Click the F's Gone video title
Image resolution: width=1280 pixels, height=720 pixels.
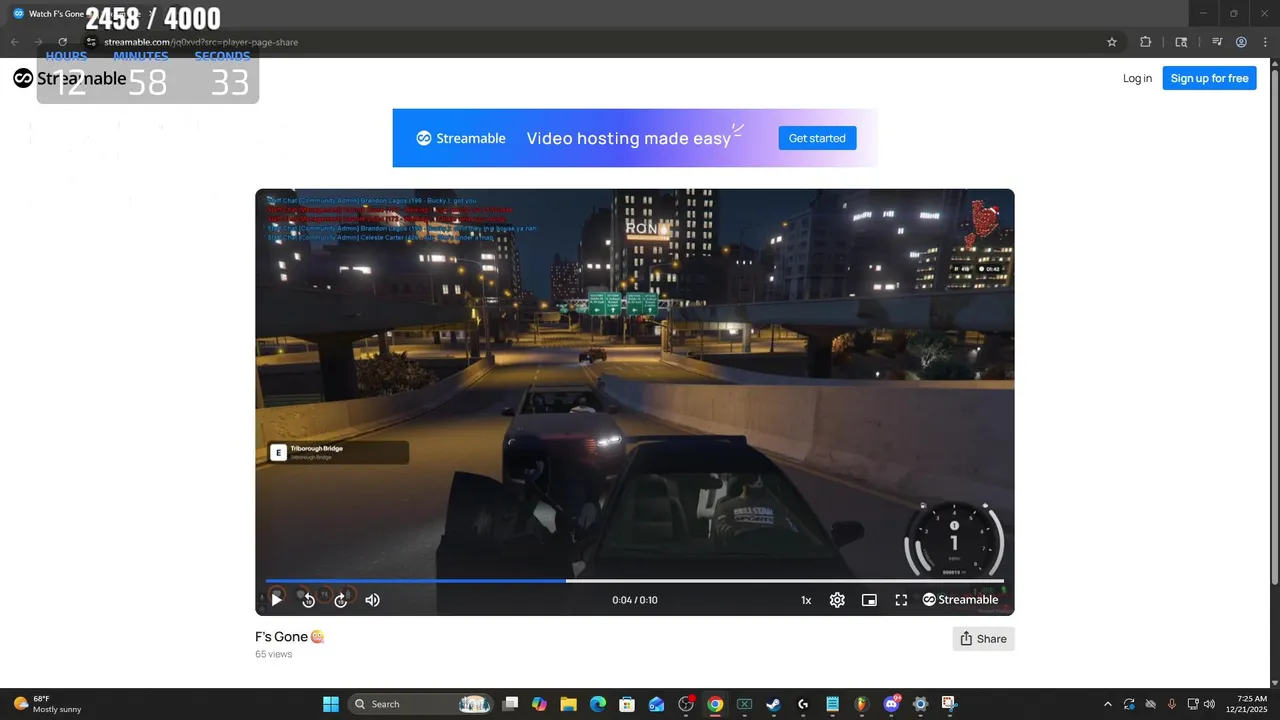pyautogui.click(x=290, y=637)
